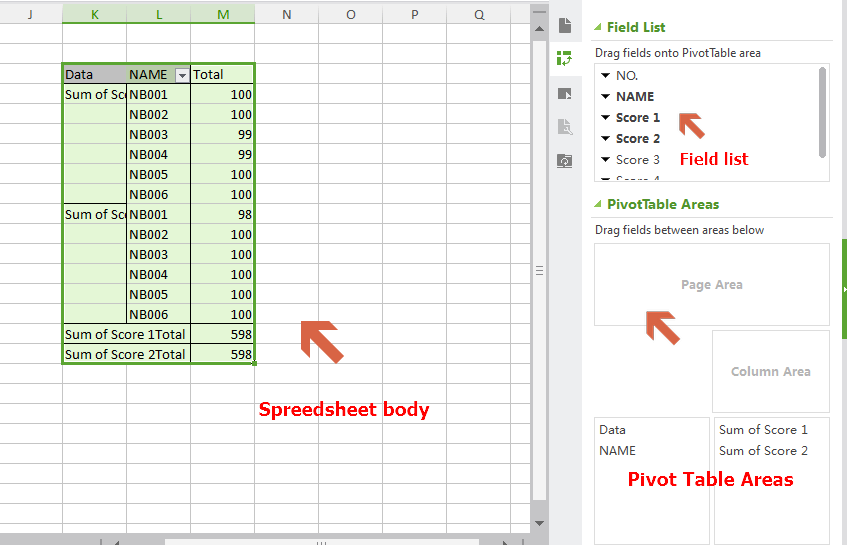Collapse the PivotTable Areas section triangle
The width and height of the screenshot is (847, 545).
[x=597, y=204]
